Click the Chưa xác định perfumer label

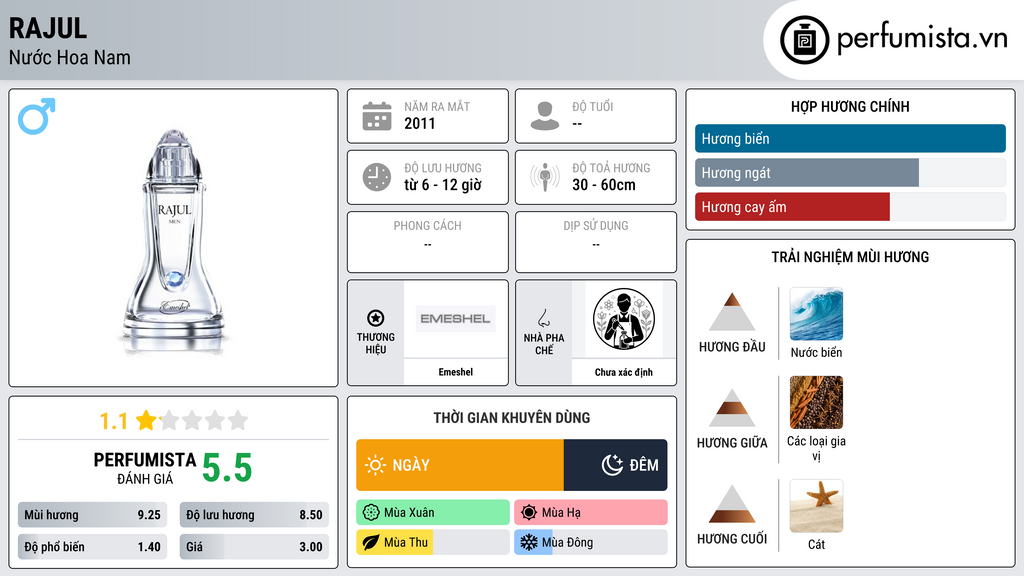624,372
